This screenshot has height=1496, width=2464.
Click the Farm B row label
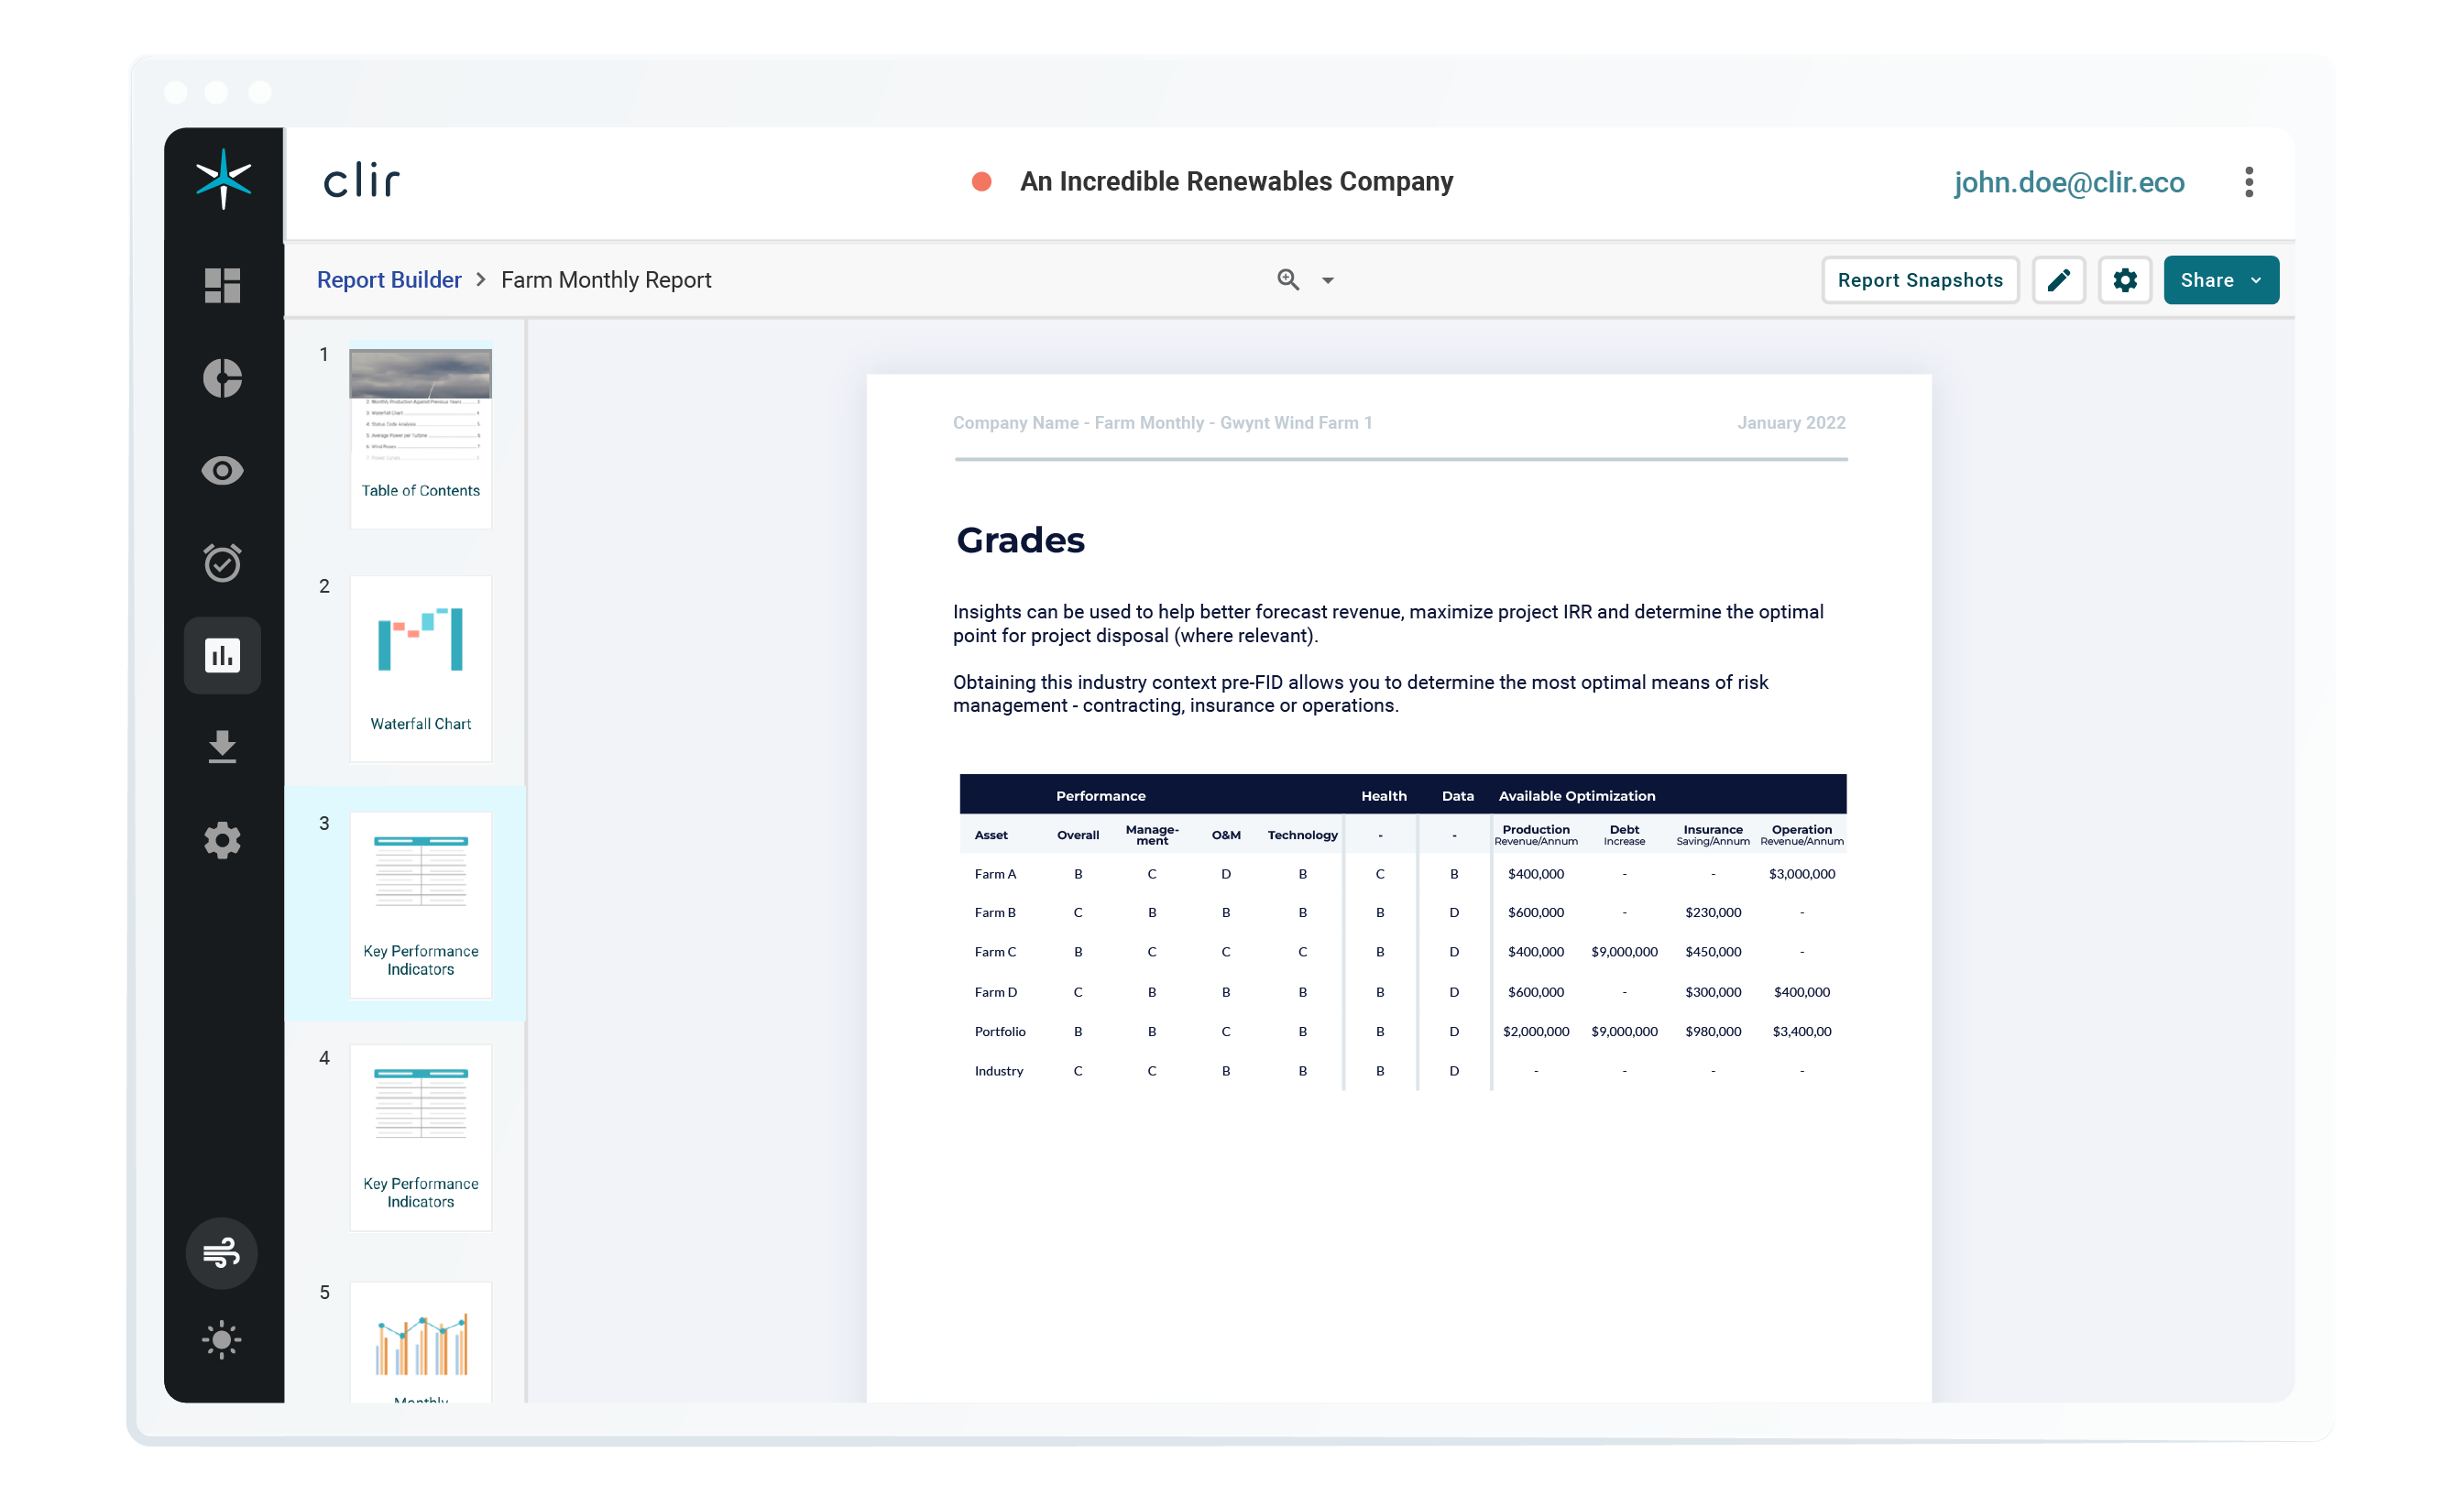click(995, 913)
